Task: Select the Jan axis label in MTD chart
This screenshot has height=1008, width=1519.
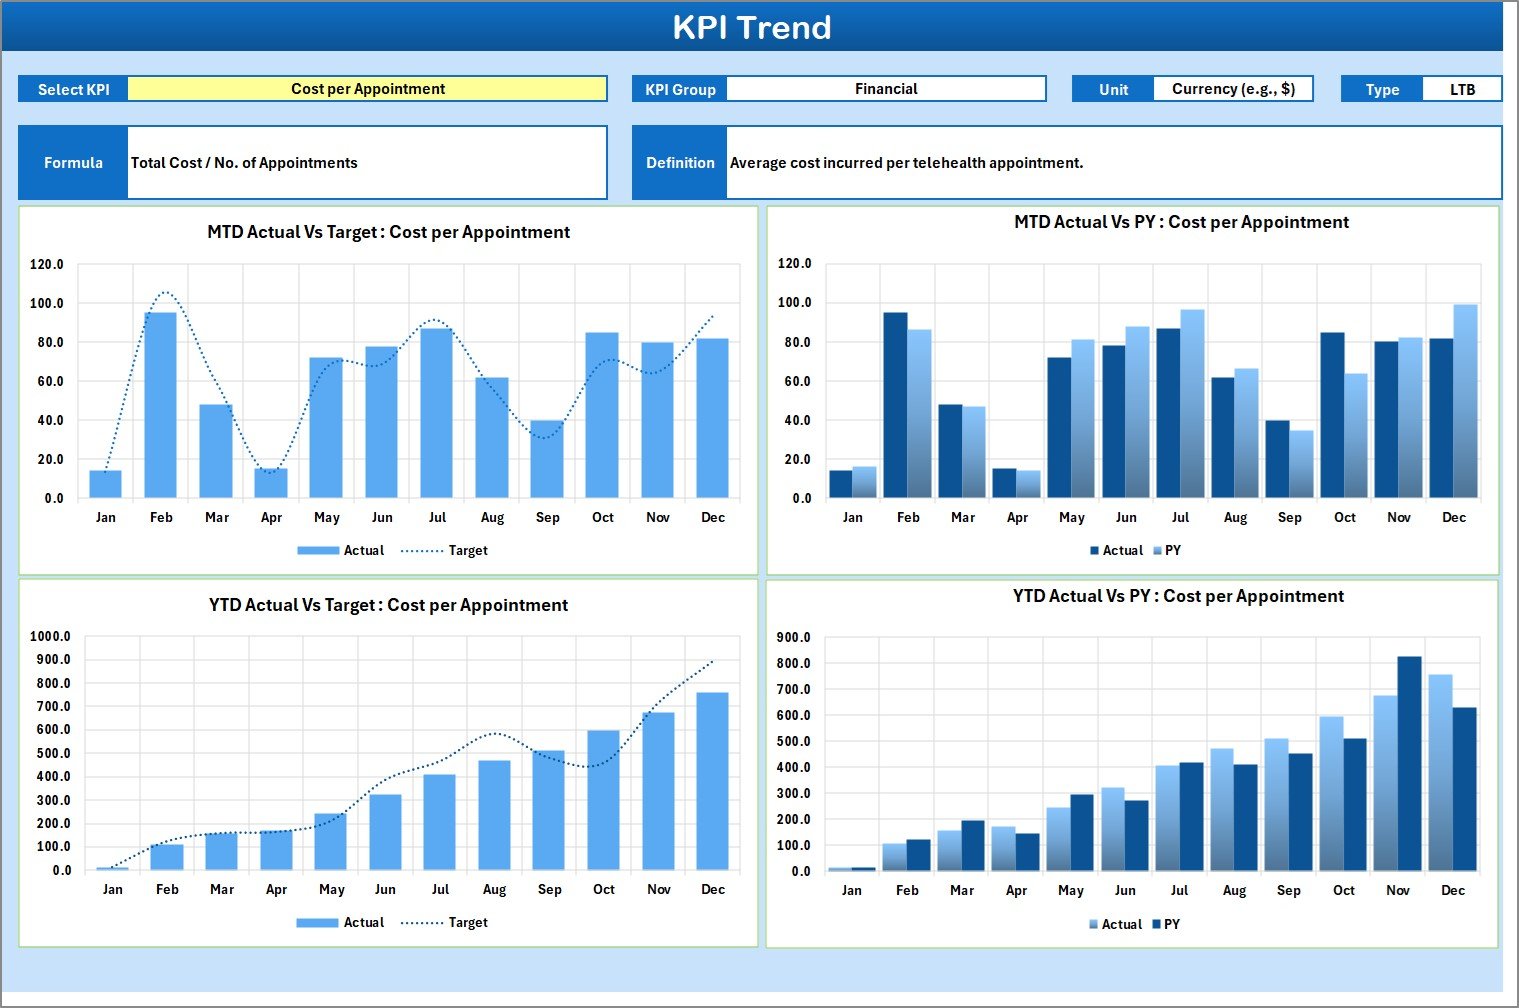Action: click(x=106, y=517)
